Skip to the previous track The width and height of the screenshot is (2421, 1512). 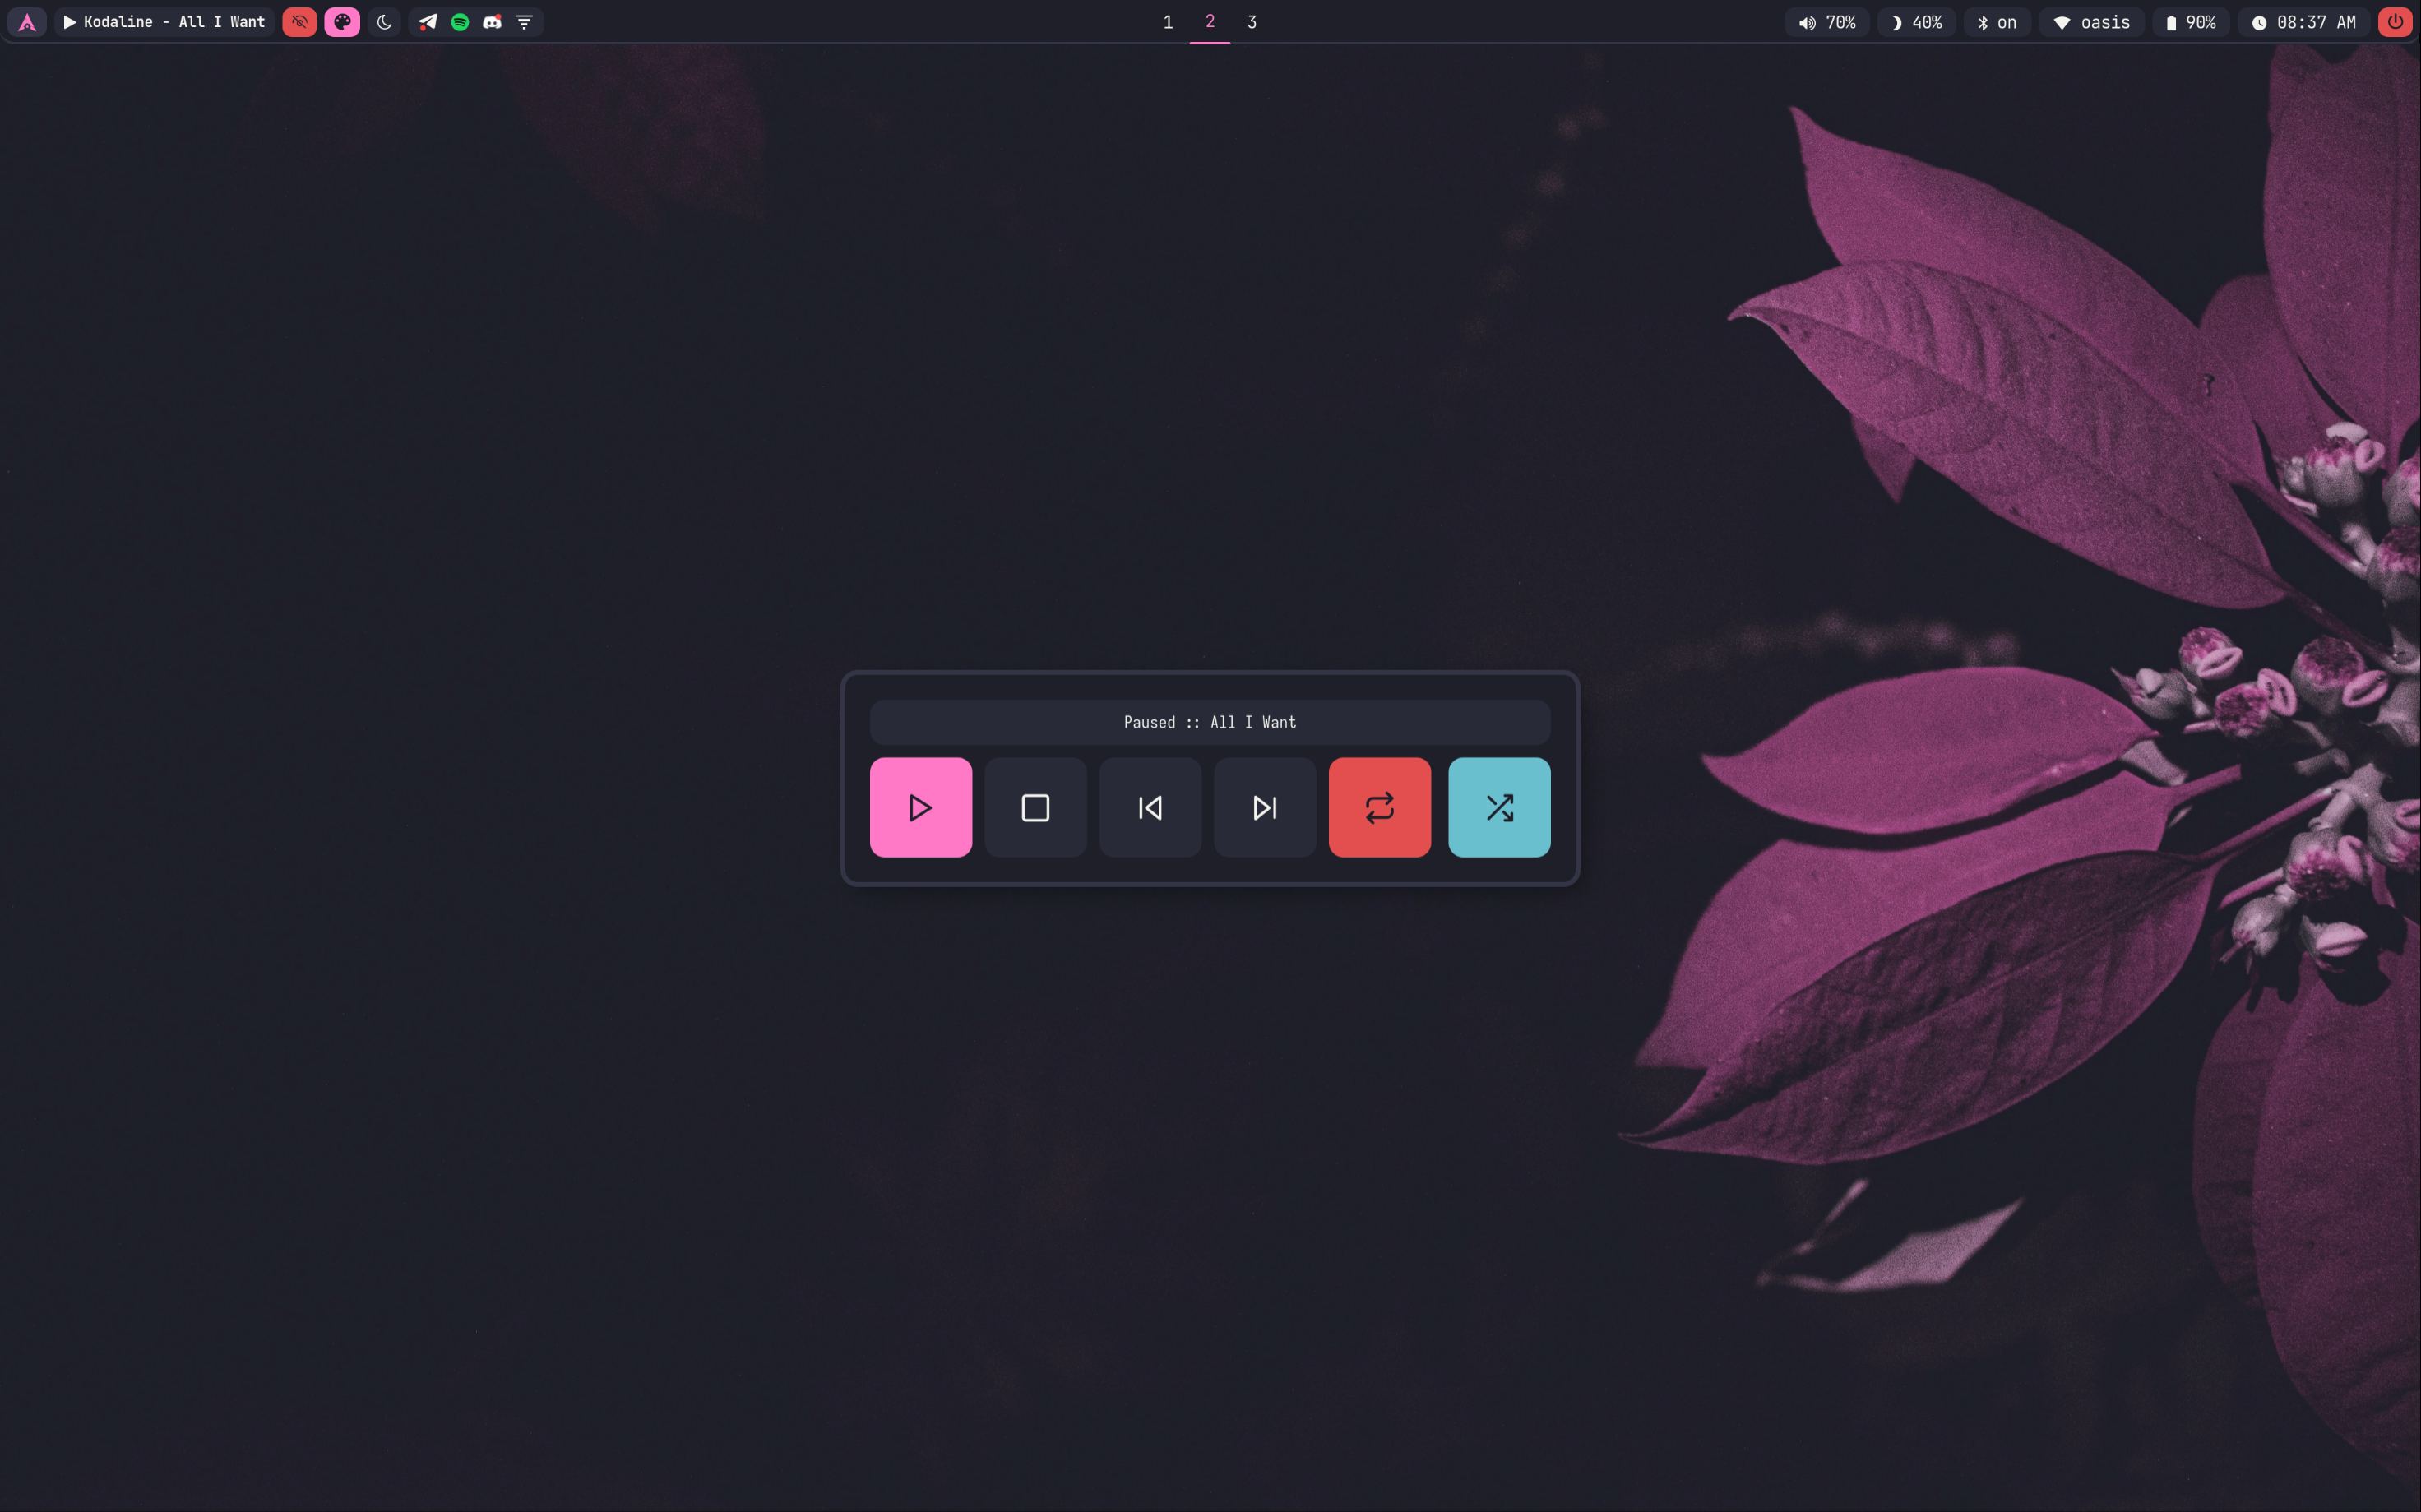coord(1150,807)
